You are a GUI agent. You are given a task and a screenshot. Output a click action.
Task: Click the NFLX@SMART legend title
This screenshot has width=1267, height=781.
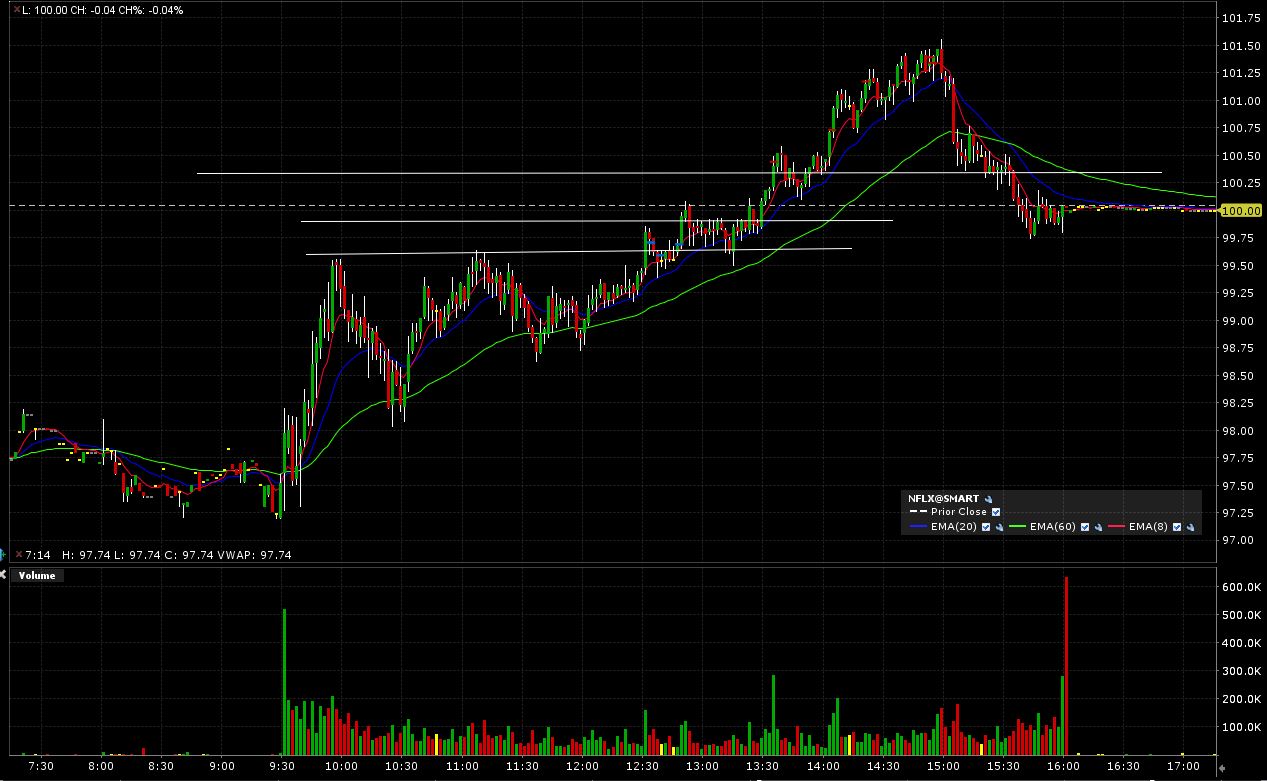(x=943, y=499)
